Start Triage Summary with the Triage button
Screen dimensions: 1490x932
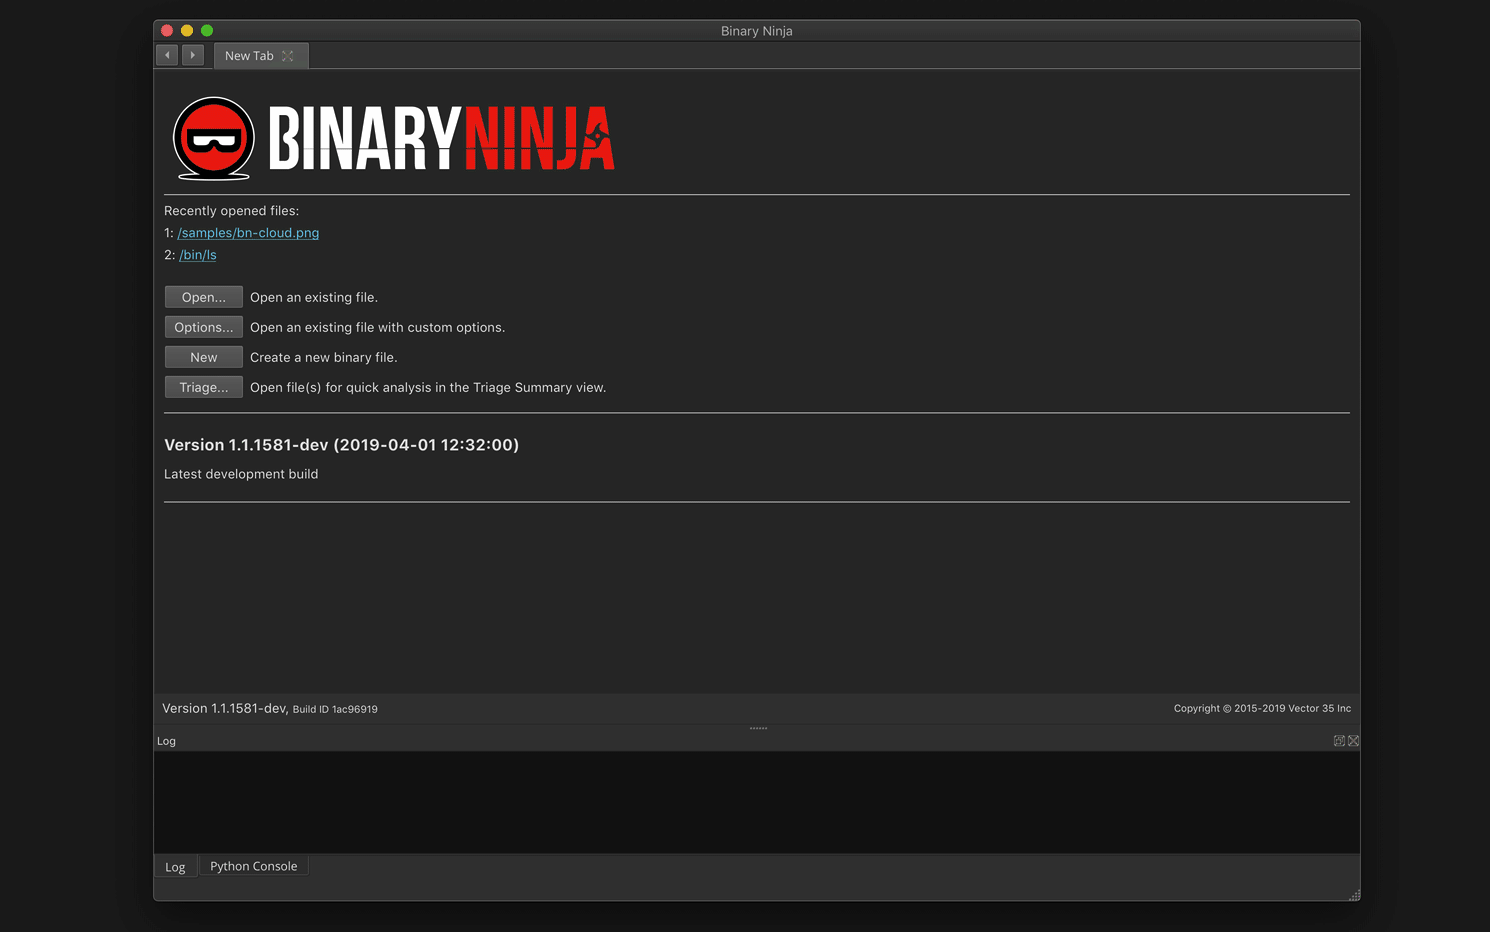pos(203,386)
